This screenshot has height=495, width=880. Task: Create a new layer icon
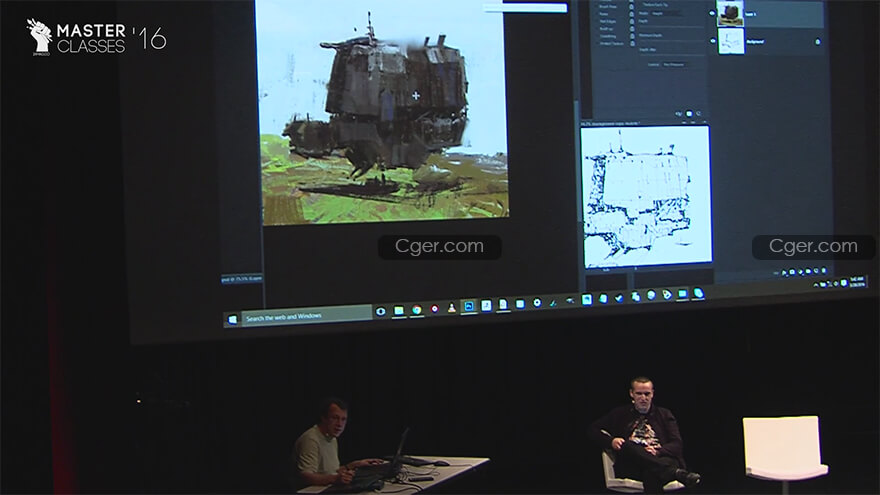816,271
